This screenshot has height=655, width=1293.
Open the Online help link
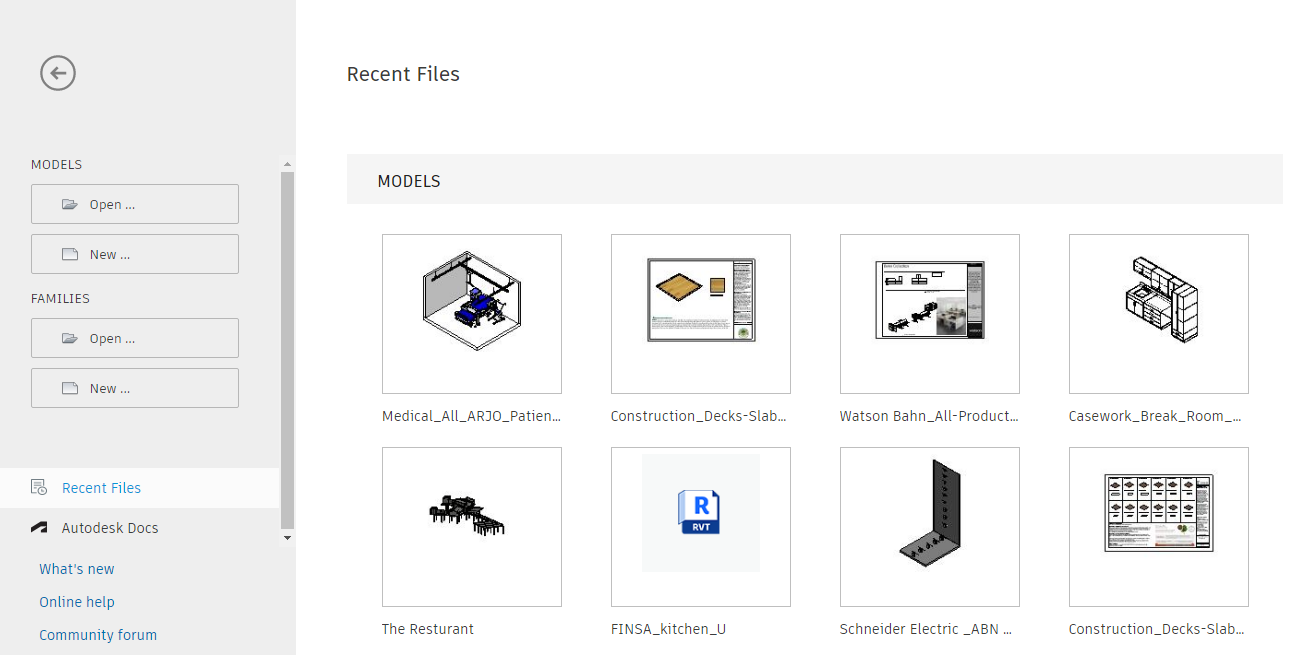[77, 602]
